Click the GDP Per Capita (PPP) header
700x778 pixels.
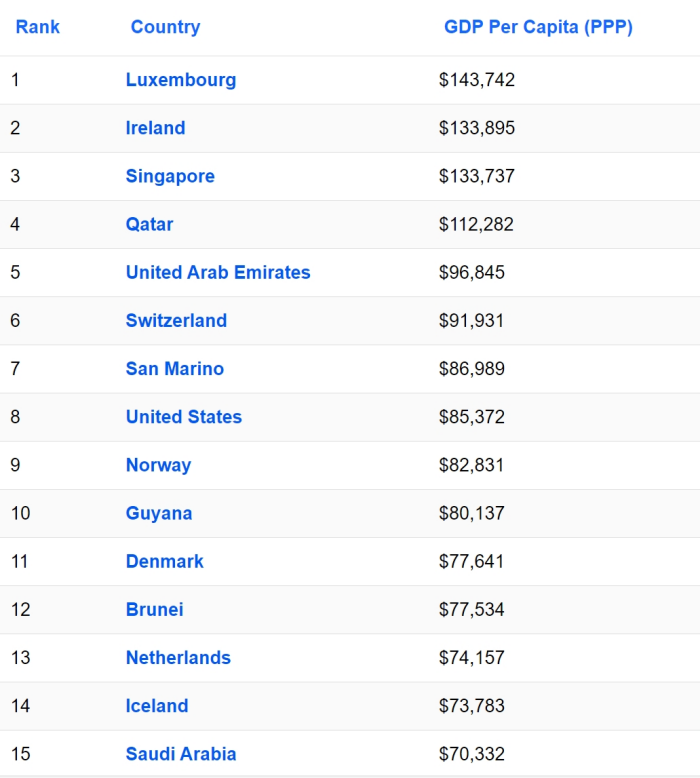(538, 27)
